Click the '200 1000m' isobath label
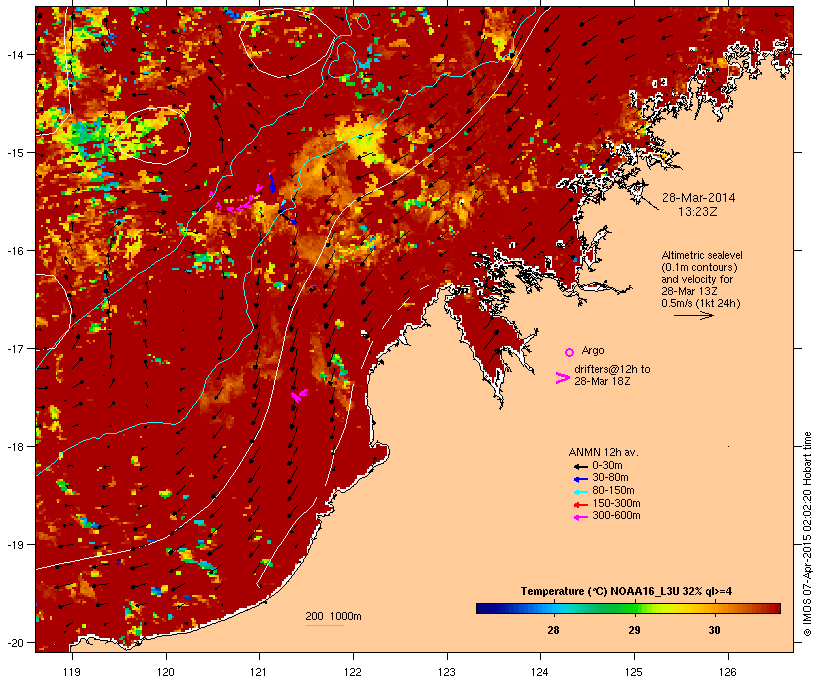 333,616
